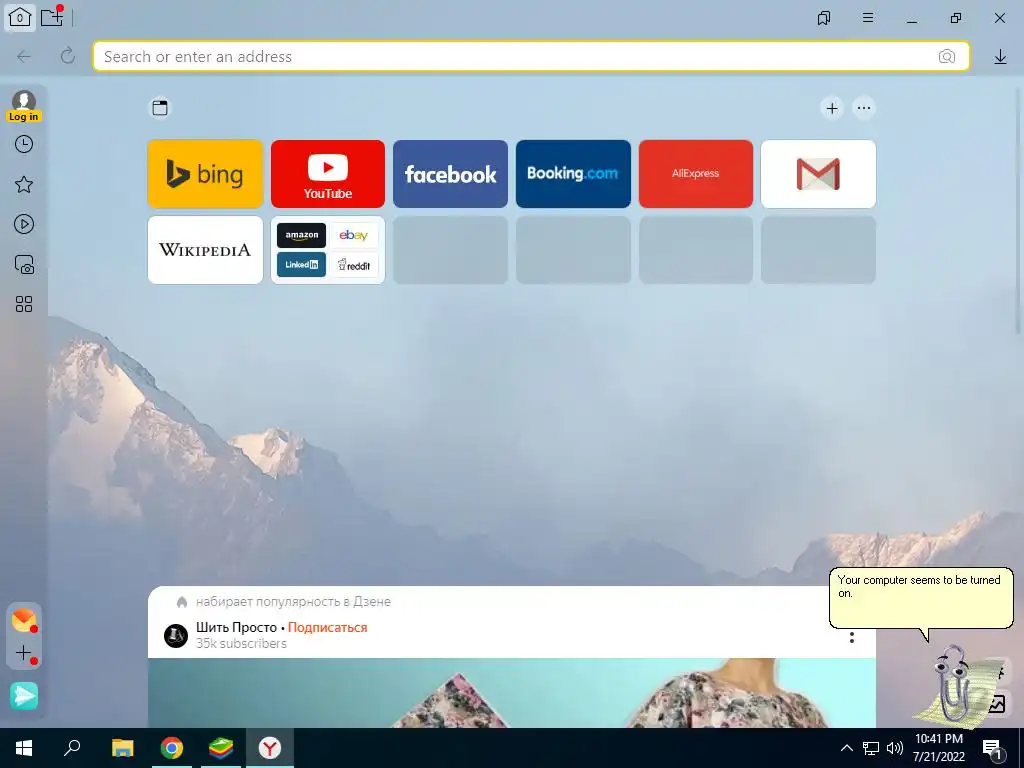Open the feed card three-dot menu
This screenshot has width=1024, height=768.
pos(852,637)
